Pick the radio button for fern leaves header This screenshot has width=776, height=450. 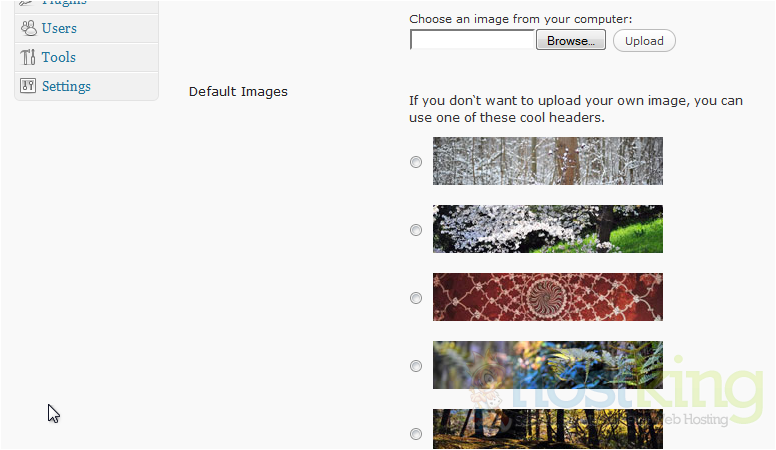click(x=416, y=366)
